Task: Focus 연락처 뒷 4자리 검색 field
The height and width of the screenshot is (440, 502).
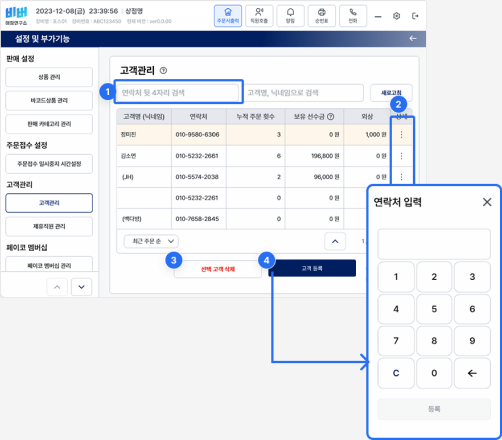Action: click(x=178, y=93)
